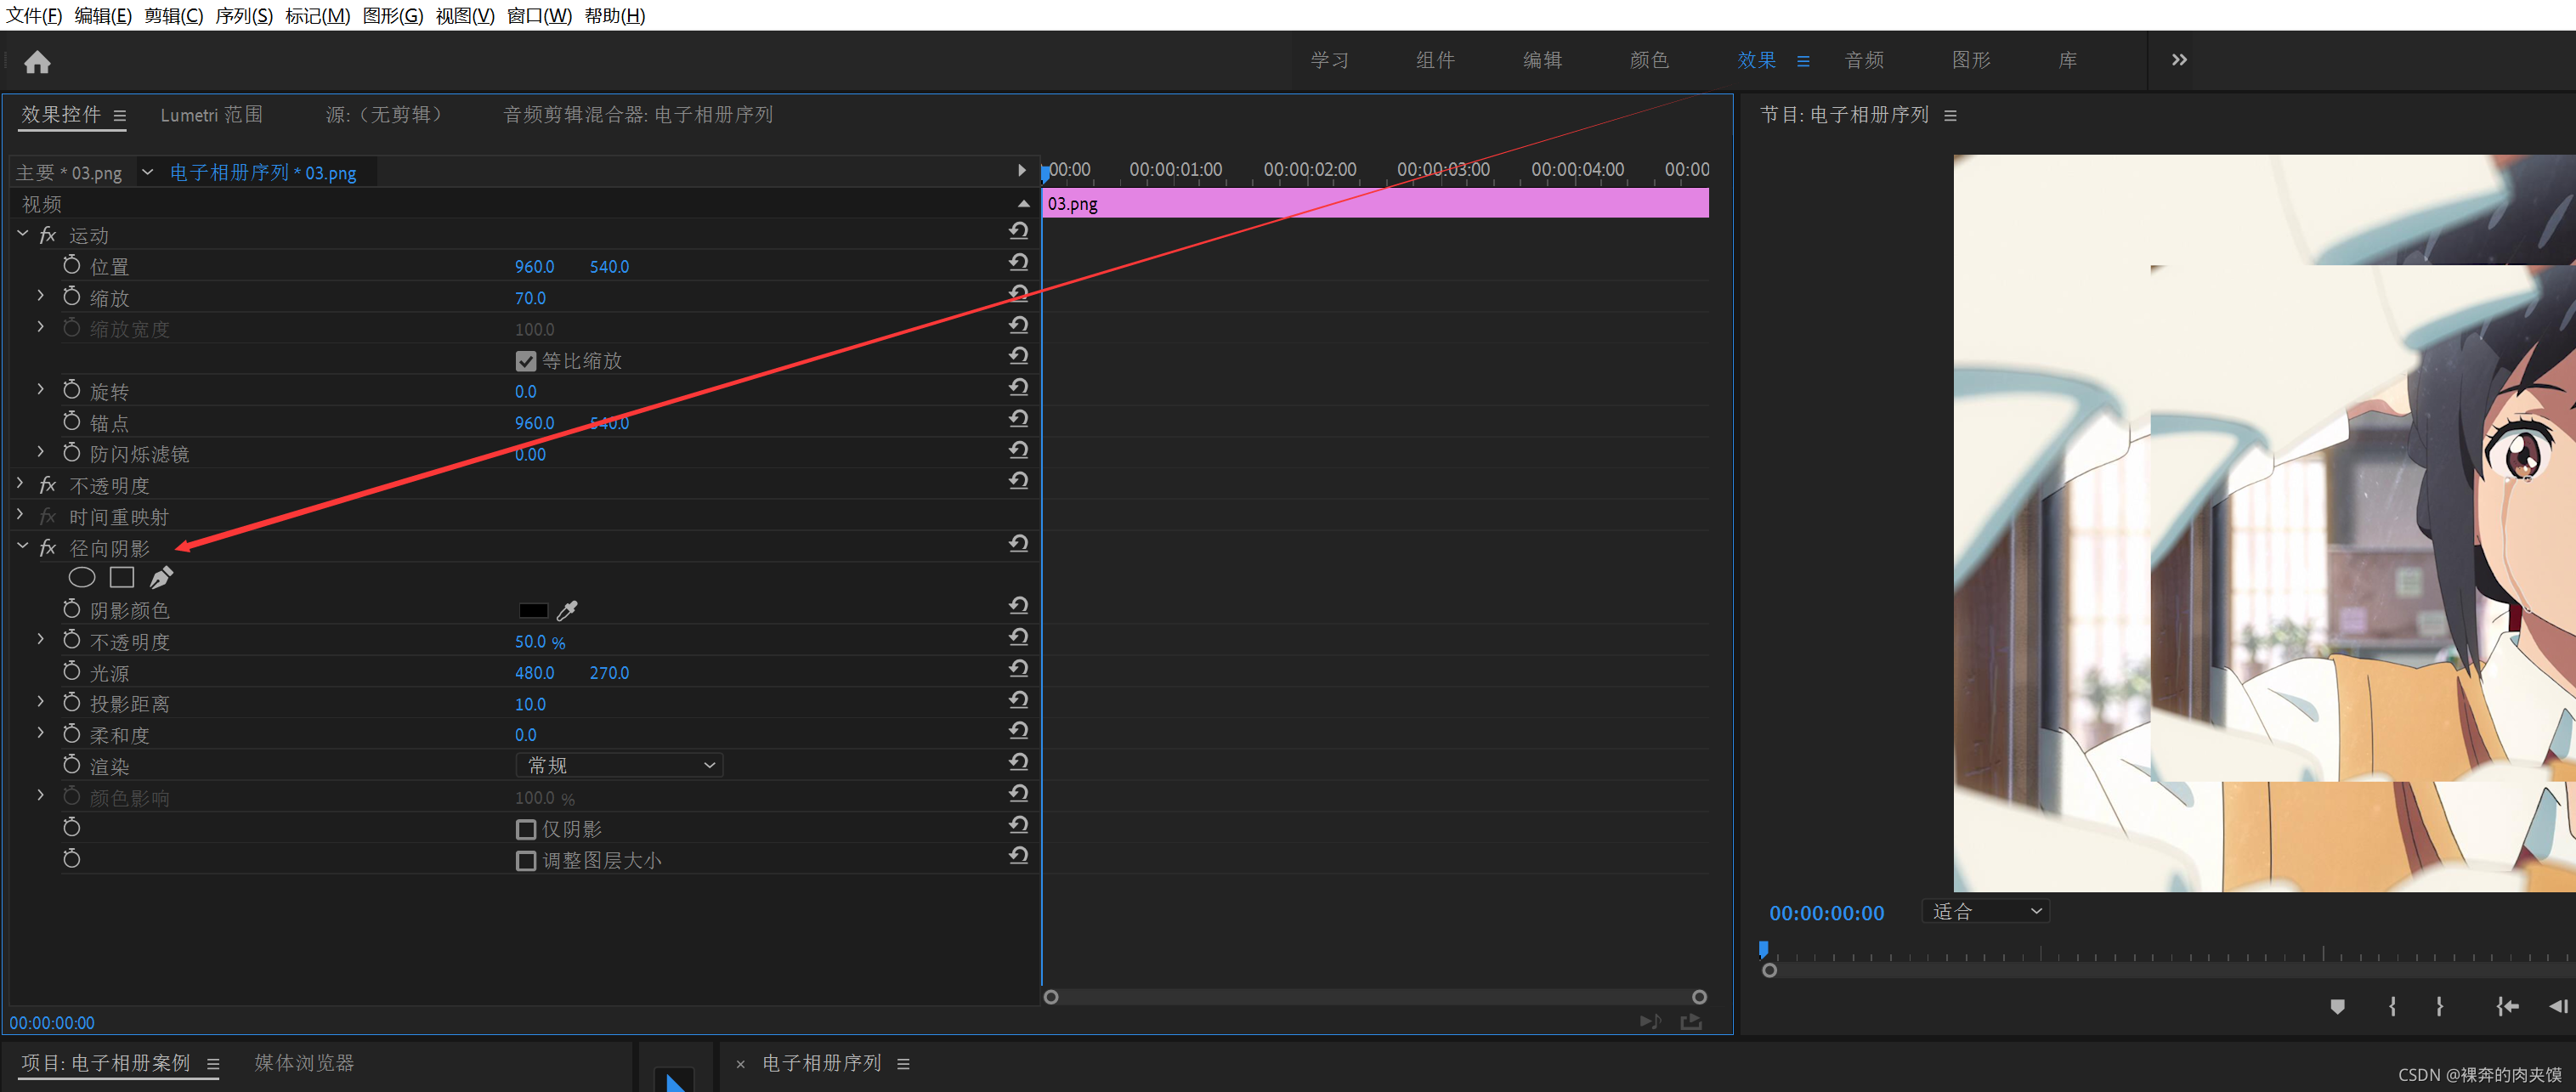Screen dimensions: 2576x1092
Task: Reset the 位置 parameter
Action: click(1019, 262)
